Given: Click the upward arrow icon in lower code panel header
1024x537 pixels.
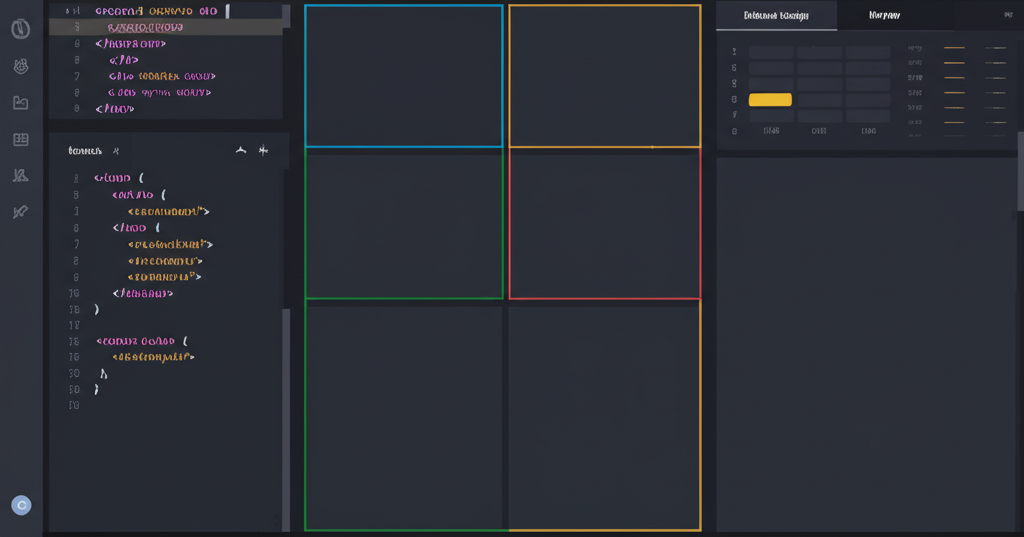Looking at the screenshot, I should (x=240, y=151).
